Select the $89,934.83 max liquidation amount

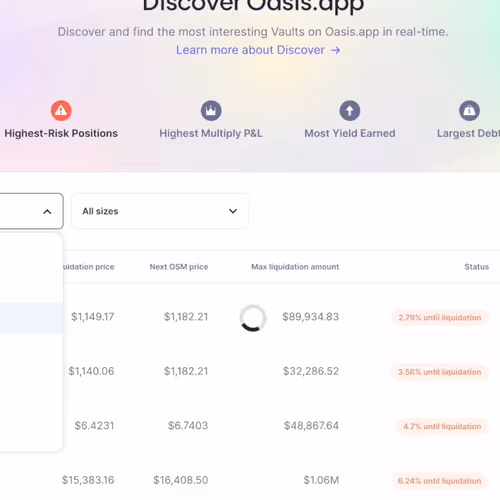point(311,317)
